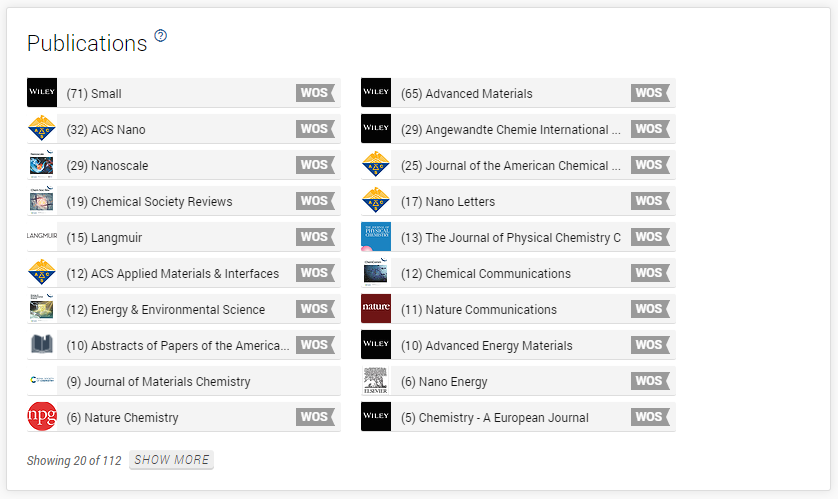
Task: Click the WOS badge for Chemical Society Reviews
Action: (315, 201)
